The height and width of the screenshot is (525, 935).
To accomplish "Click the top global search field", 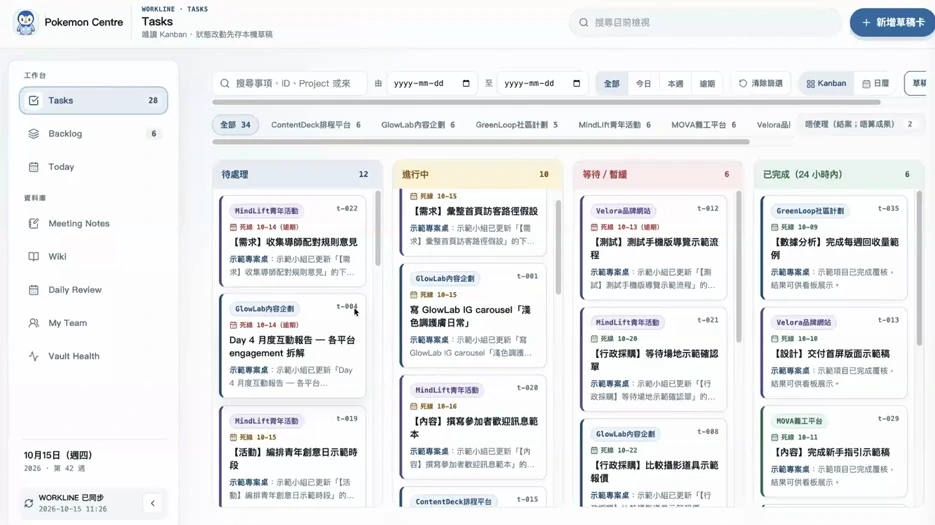I will click(705, 23).
